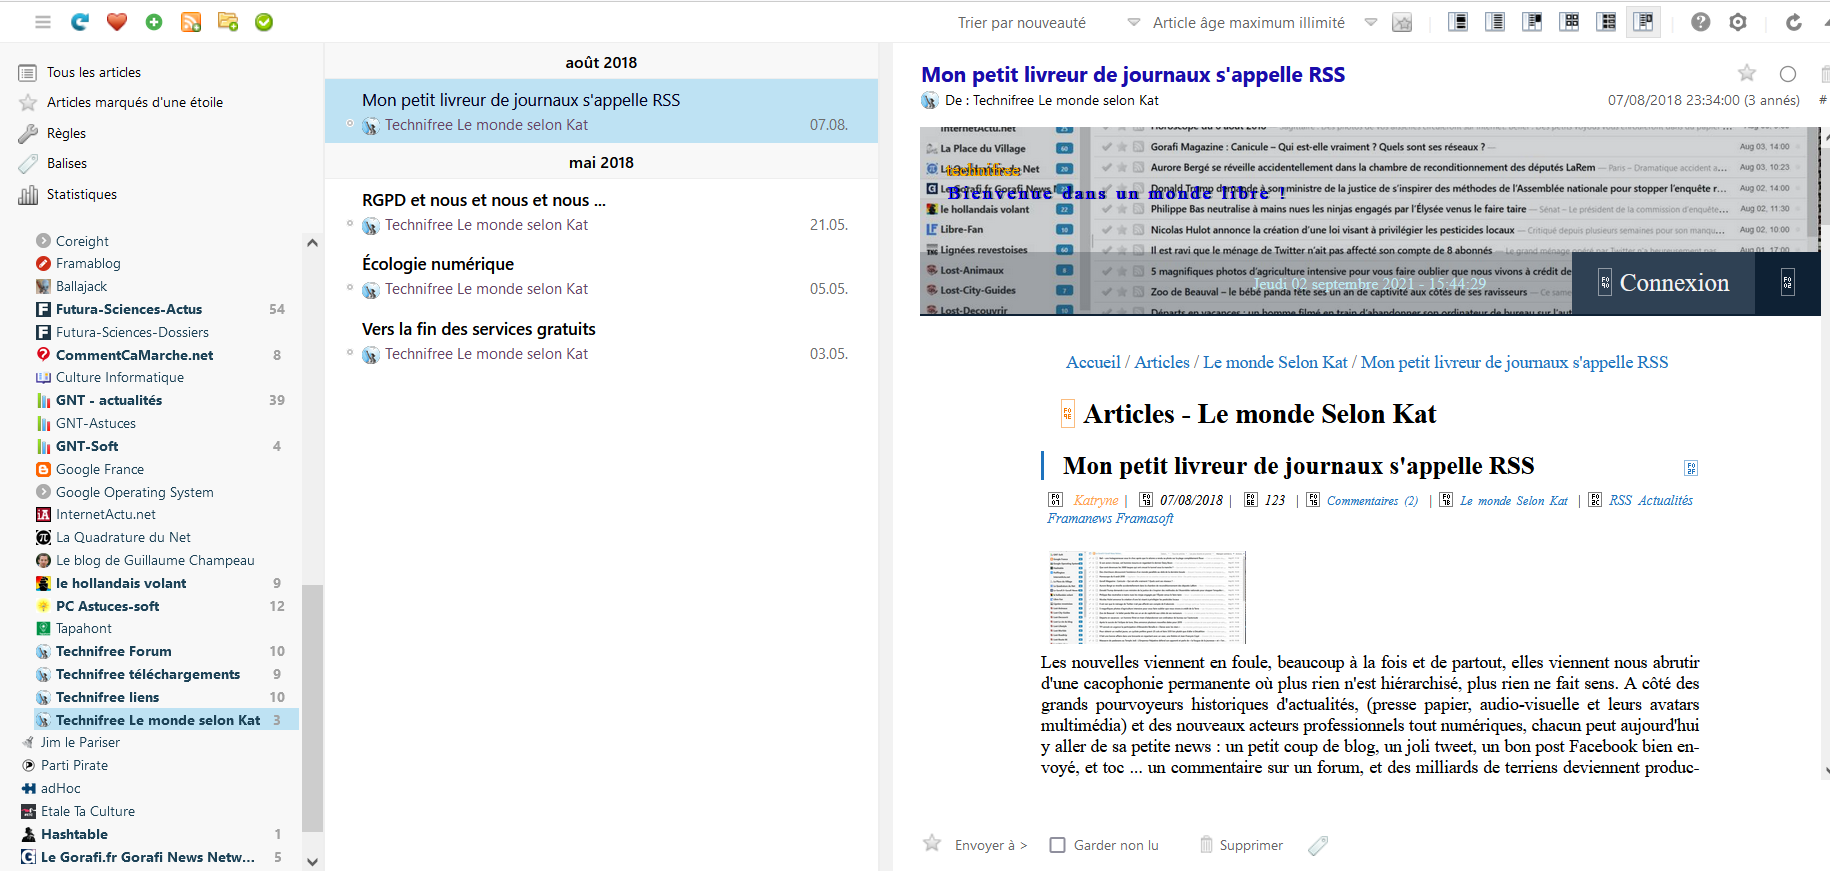The width and height of the screenshot is (1830, 871).
Task: Click the red heart icon
Action: 117,22
